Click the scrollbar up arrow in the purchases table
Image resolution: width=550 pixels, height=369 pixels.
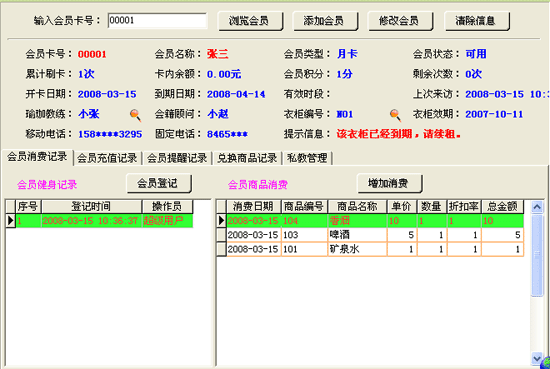coord(537,207)
